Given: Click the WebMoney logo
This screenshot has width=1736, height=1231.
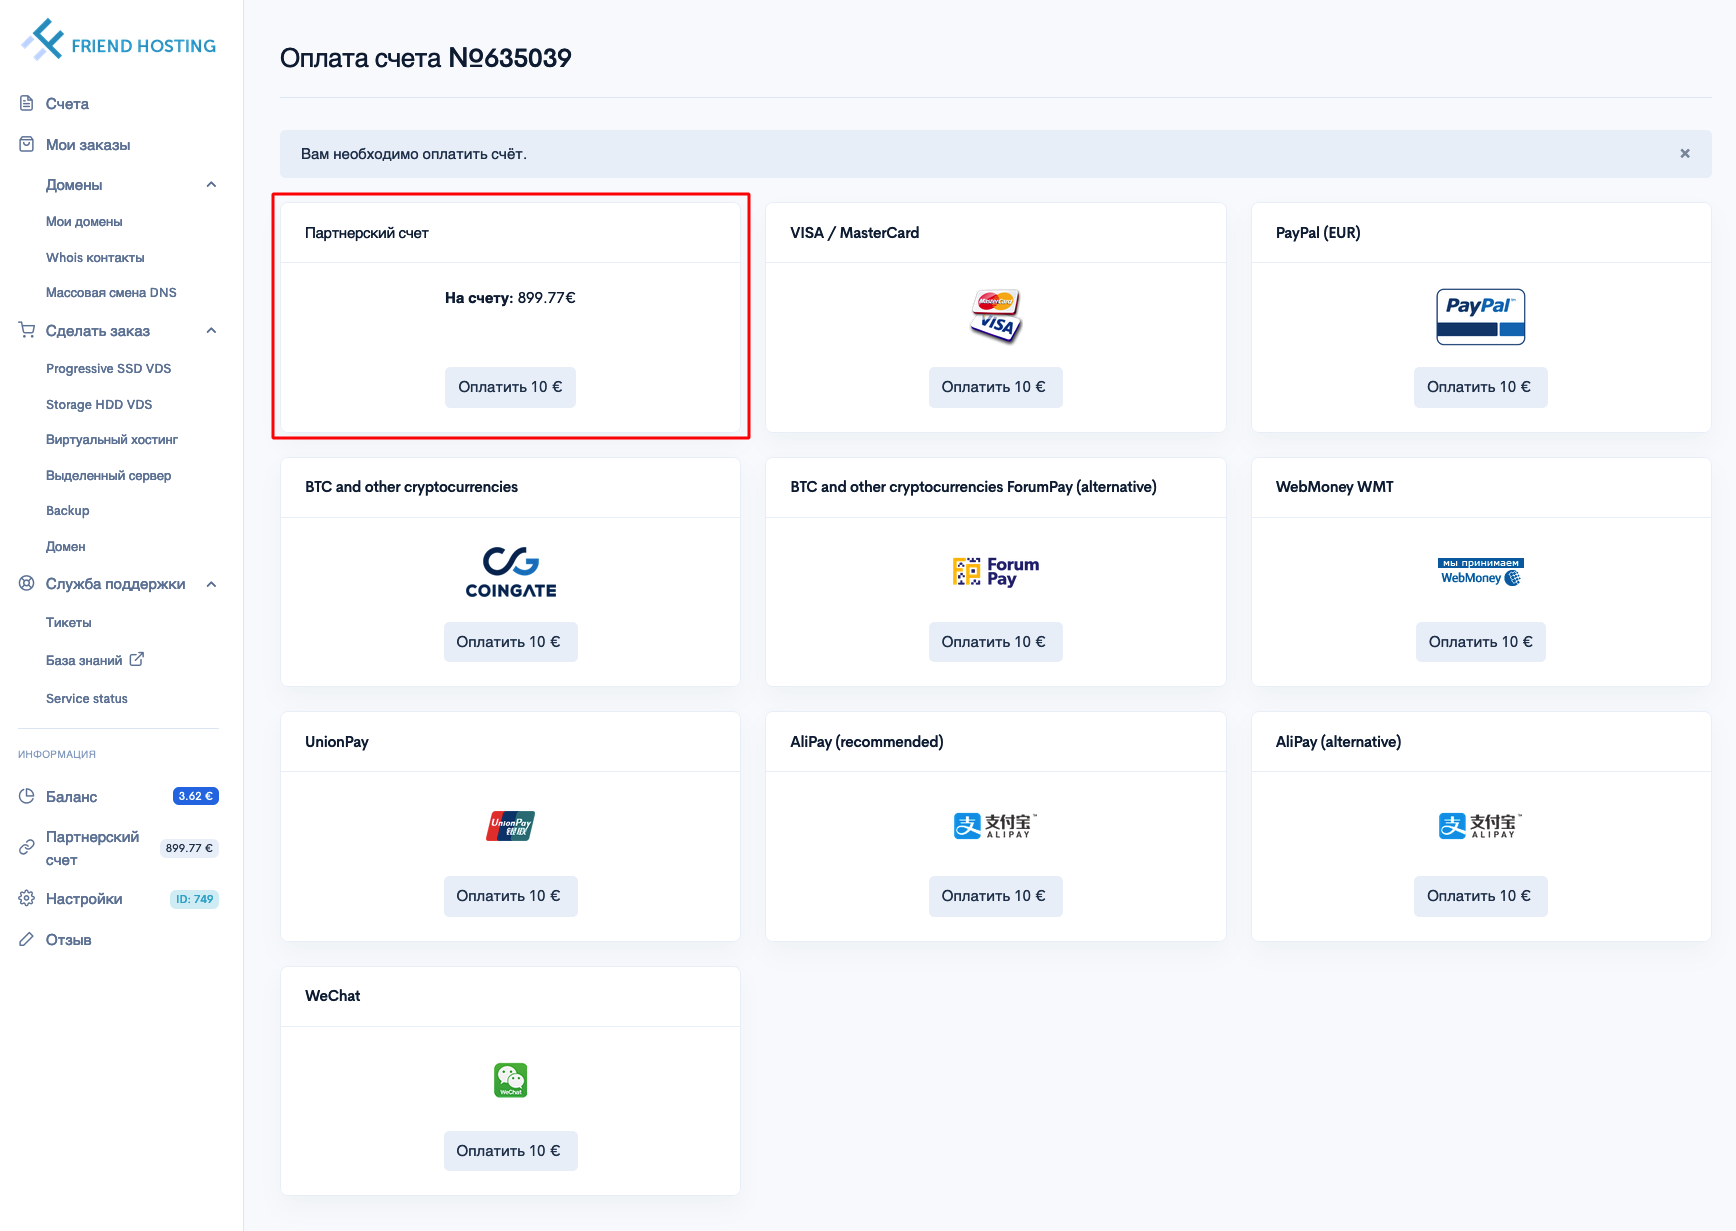Looking at the screenshot, I should (x=1481, y=571).
